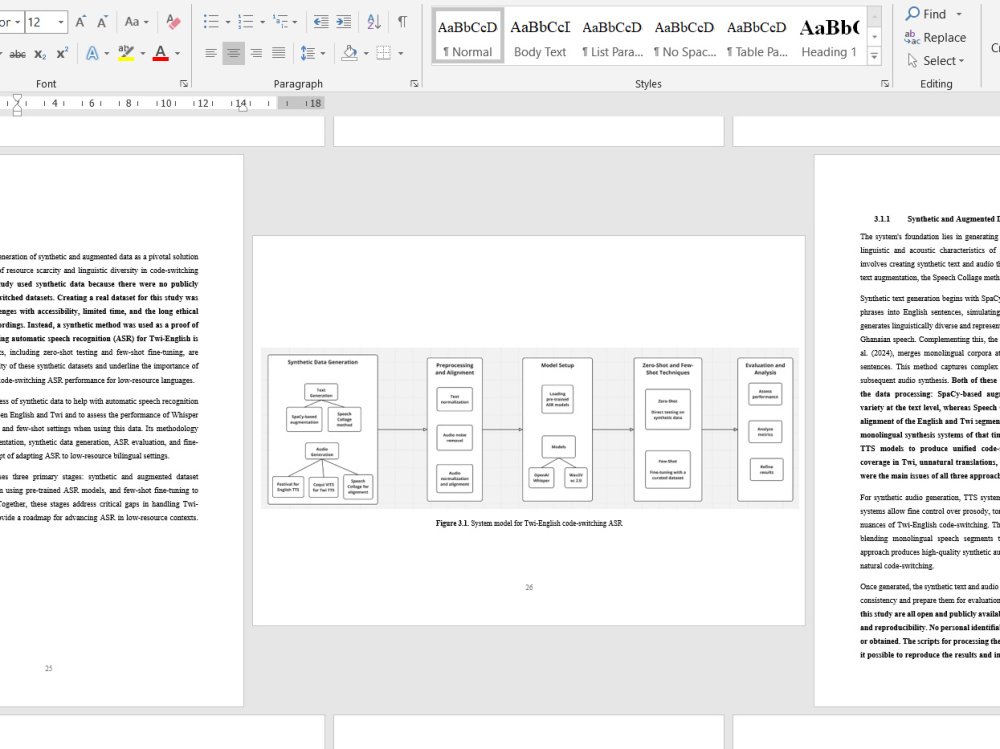The width and height of the screenshot is (1000, 749).
Task: Click the first-line indent marker on ruler
Action: pos(17,98)
